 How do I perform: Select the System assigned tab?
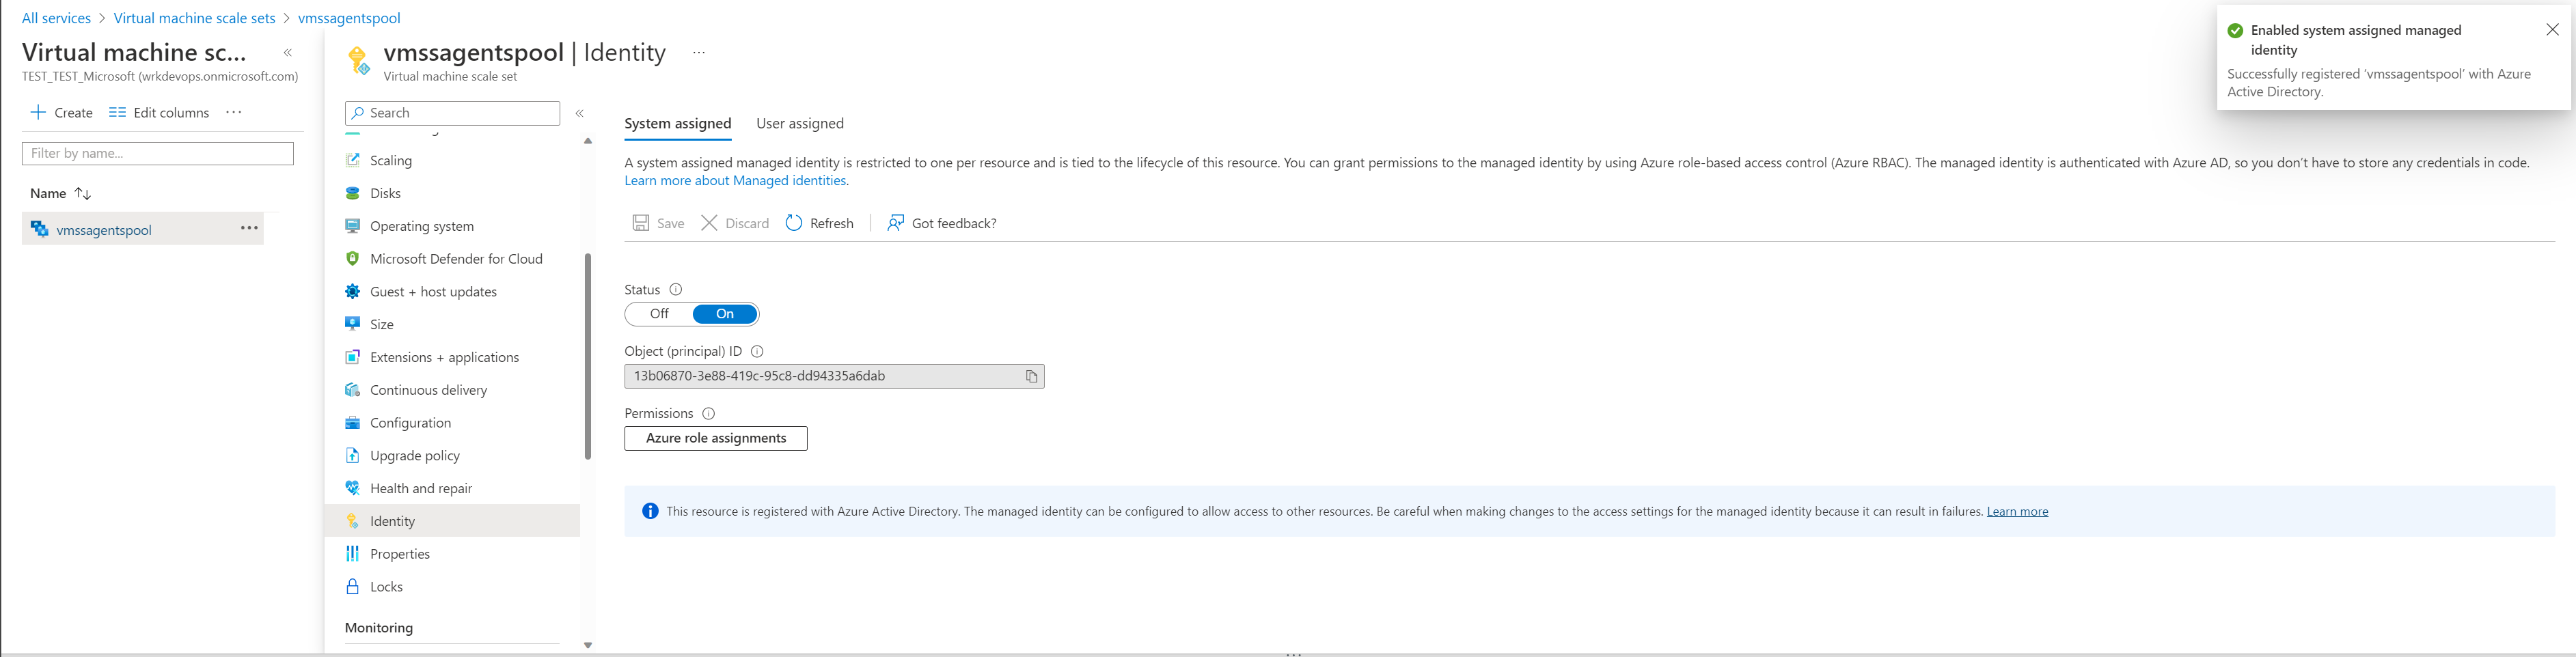[x=678, y=123]
